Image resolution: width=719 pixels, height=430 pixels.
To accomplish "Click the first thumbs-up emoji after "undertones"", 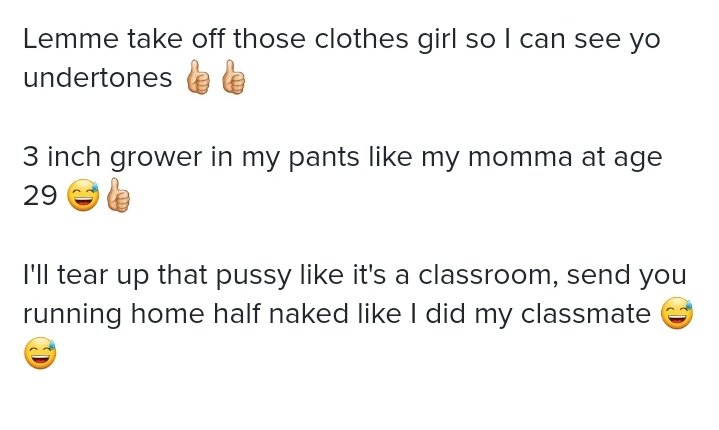I will click(x=198, y=77).
